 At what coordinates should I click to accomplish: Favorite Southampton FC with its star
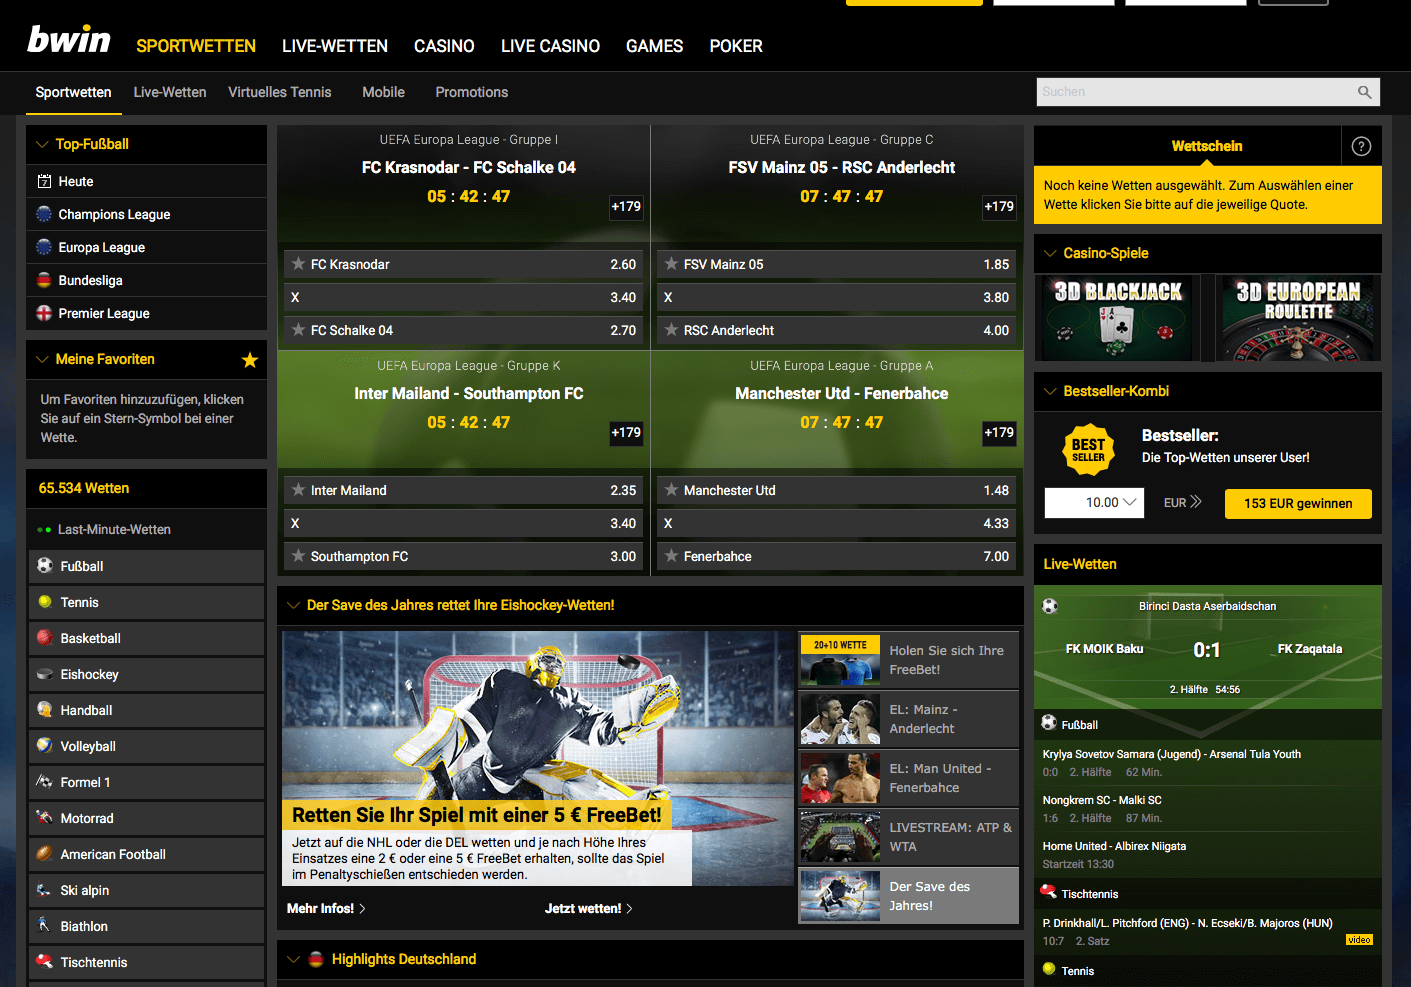[298, 556]
